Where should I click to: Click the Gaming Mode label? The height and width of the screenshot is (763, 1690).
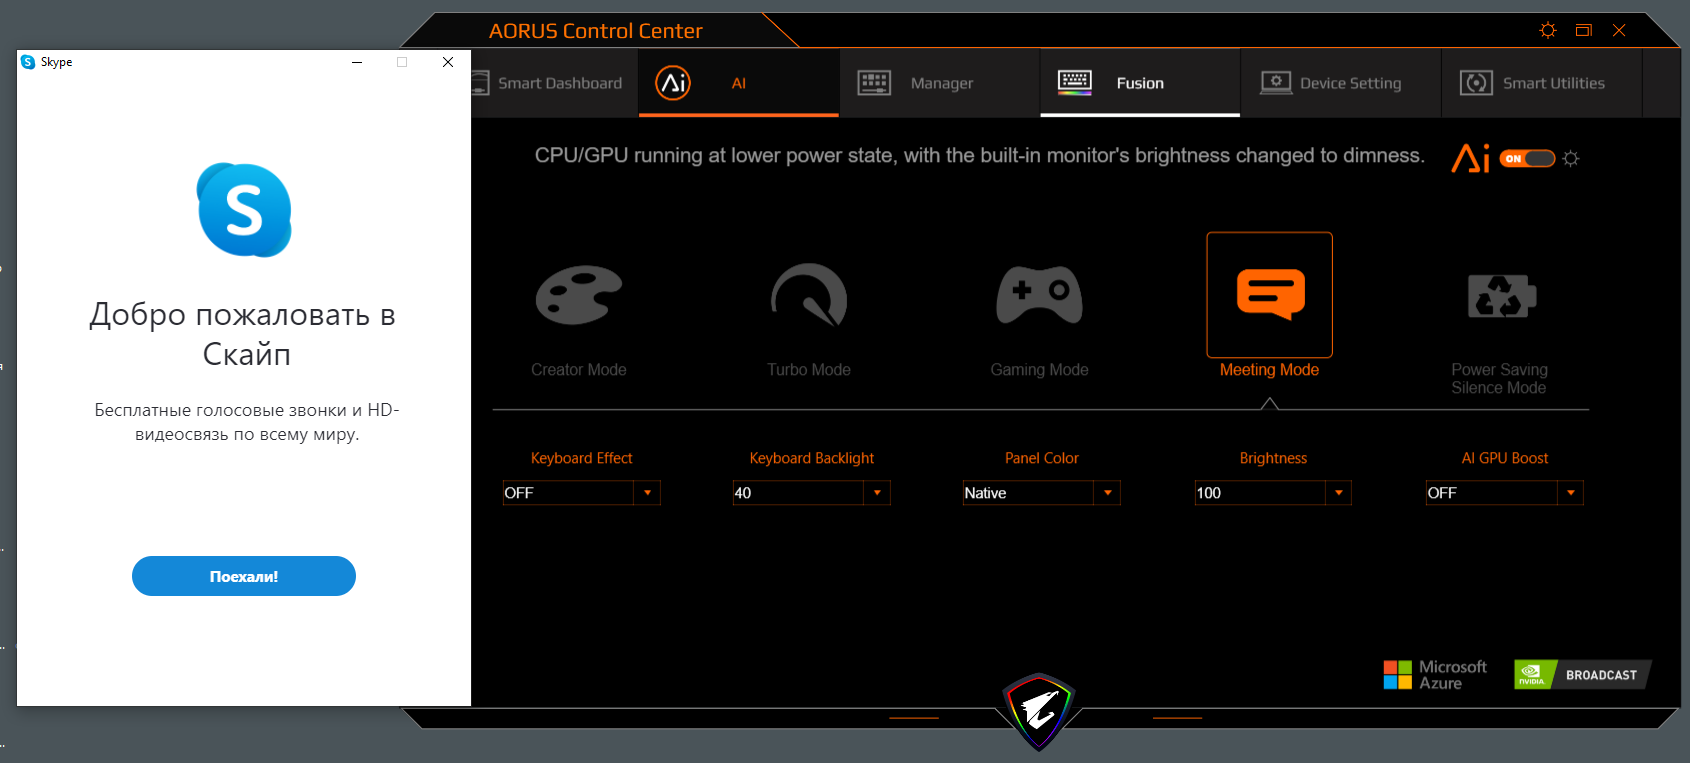[x=1039, y=370]
